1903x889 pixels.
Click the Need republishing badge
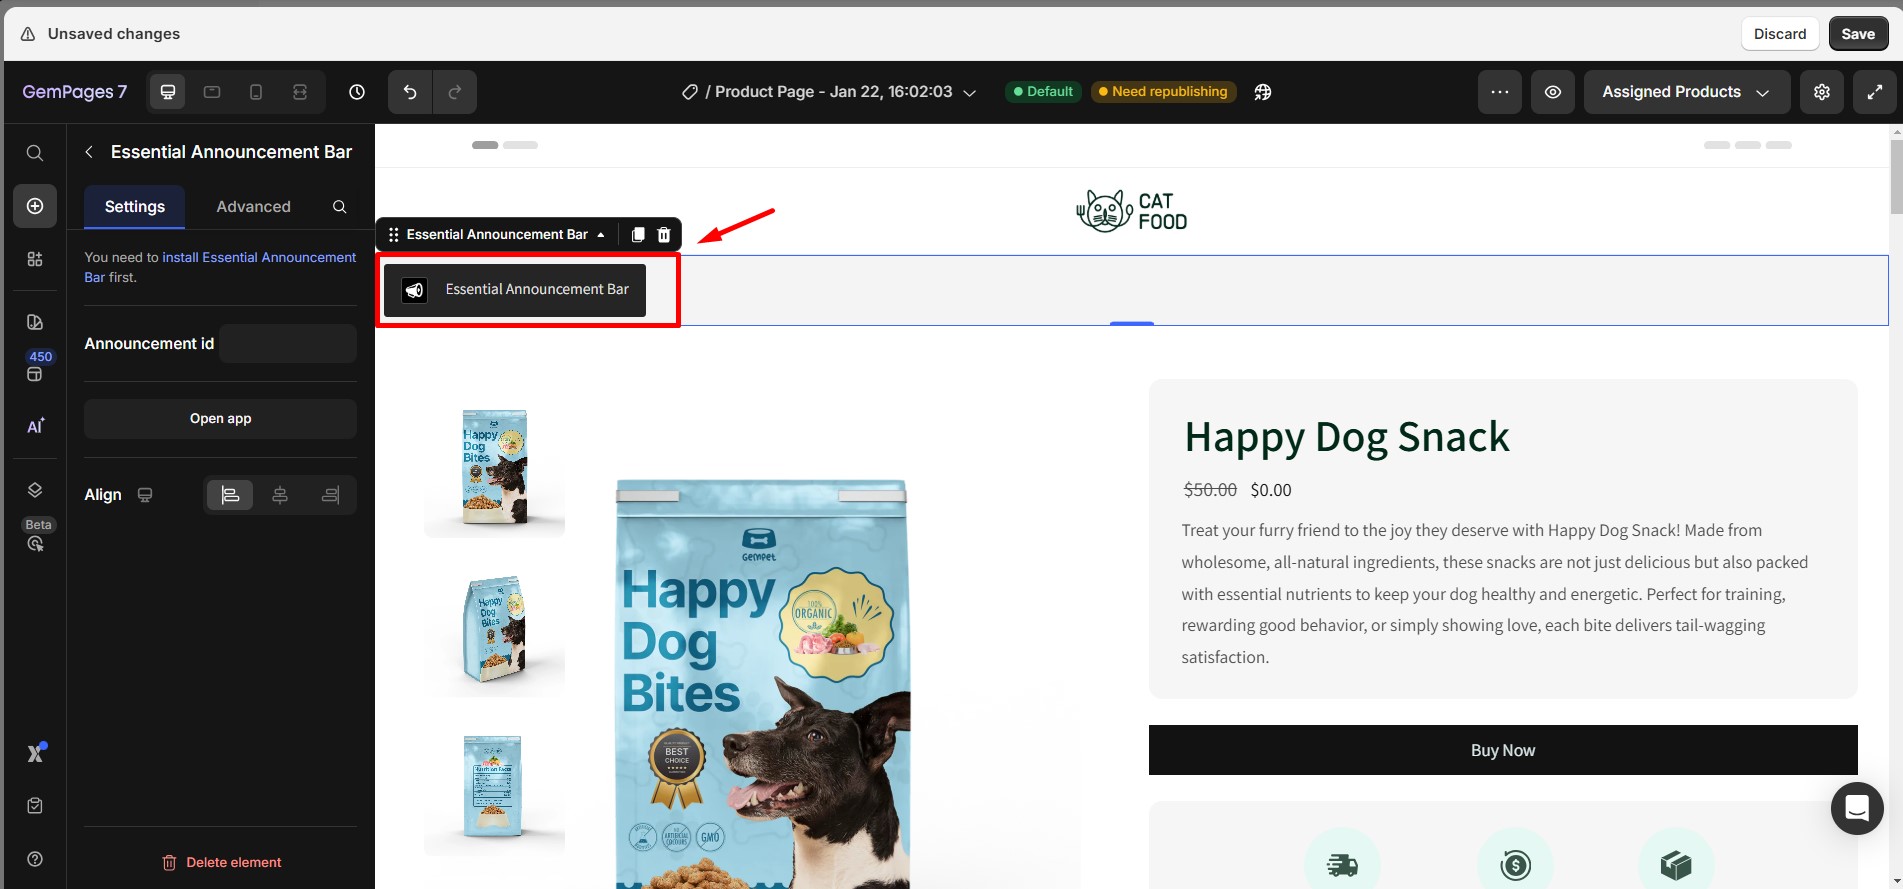pos(1164,92)
